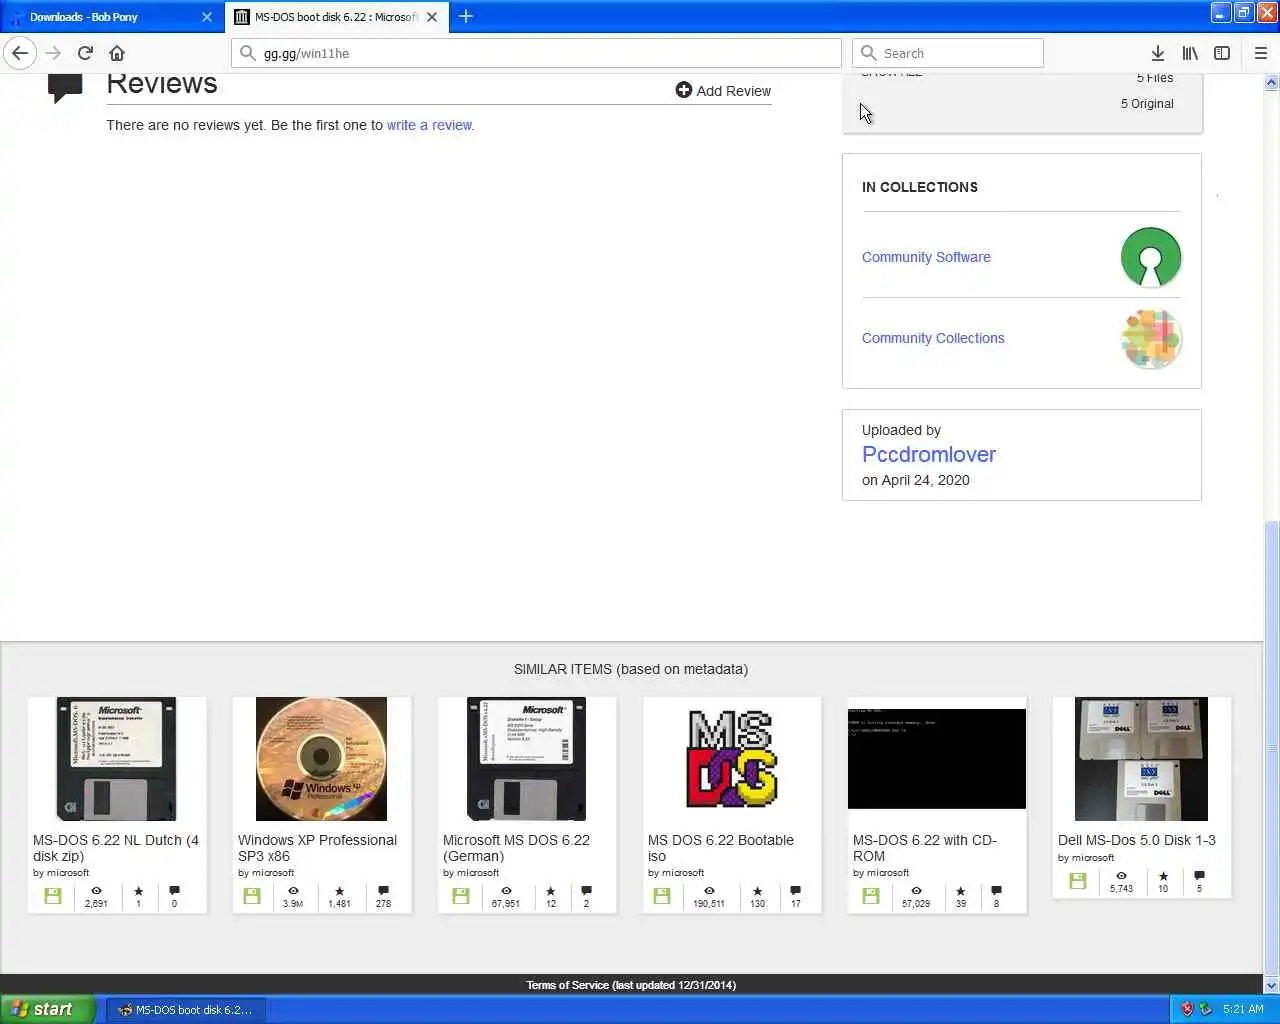This screenshot has height=1024, width=1280.
Task: Open MS-DOS 6.22 NL Dutch floppy thumbnail
Action: [x=117, y=759]
